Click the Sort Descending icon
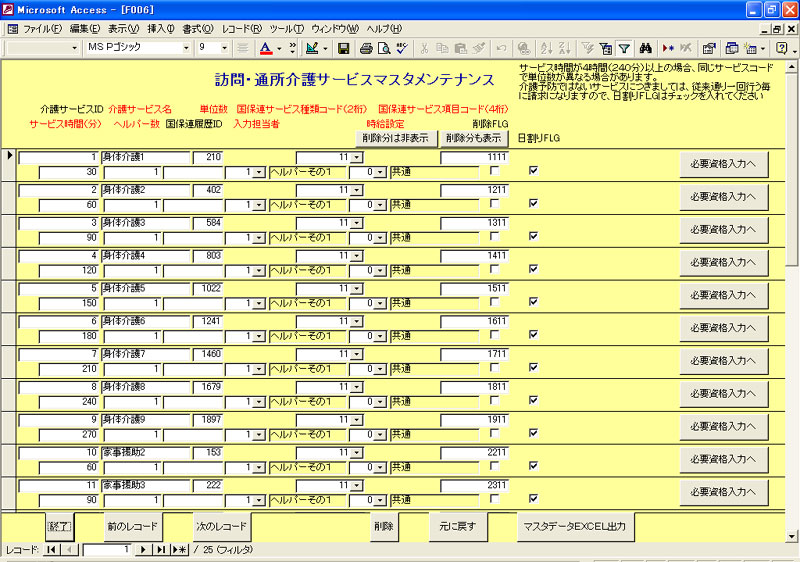Image resolution: width=800 pixels, height=562 pixels. coord(564,48)
